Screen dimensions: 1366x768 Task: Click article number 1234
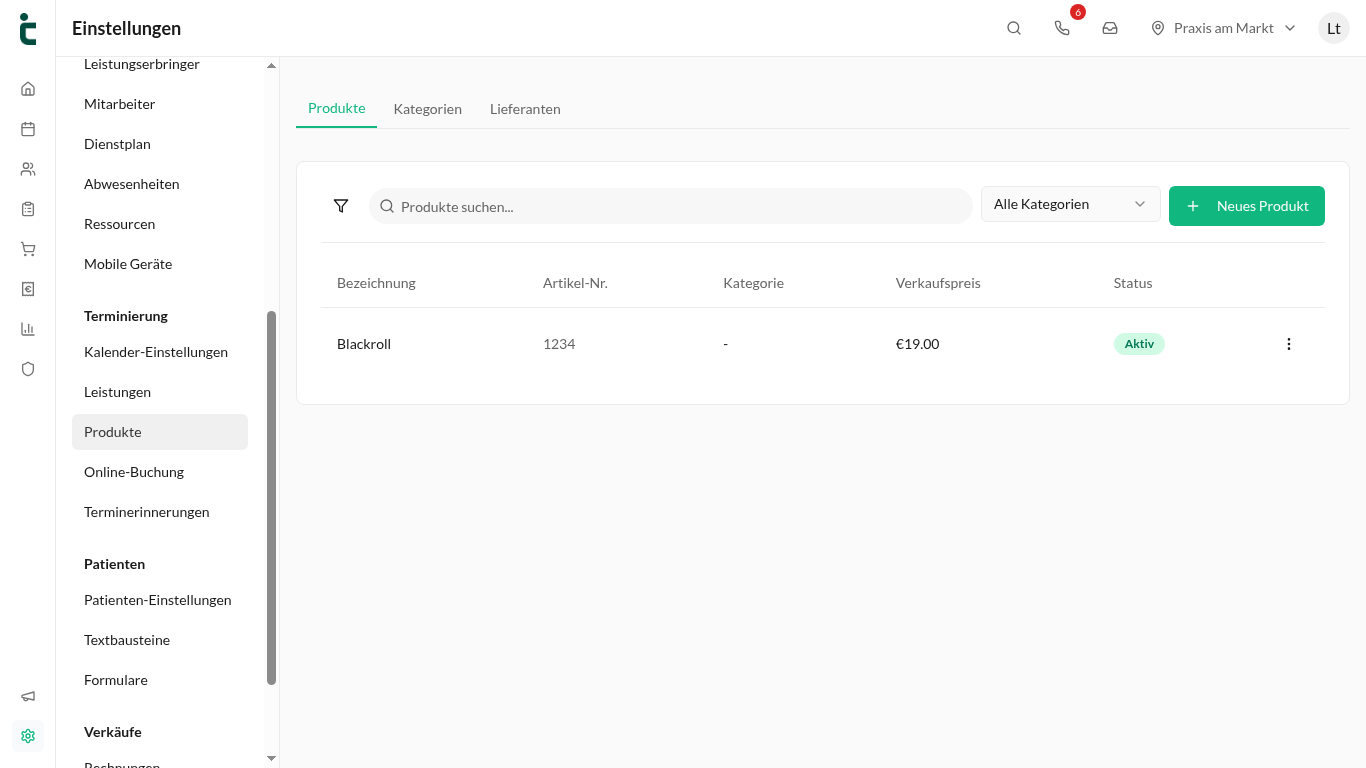pyautogui.click(x=559, y=344)
